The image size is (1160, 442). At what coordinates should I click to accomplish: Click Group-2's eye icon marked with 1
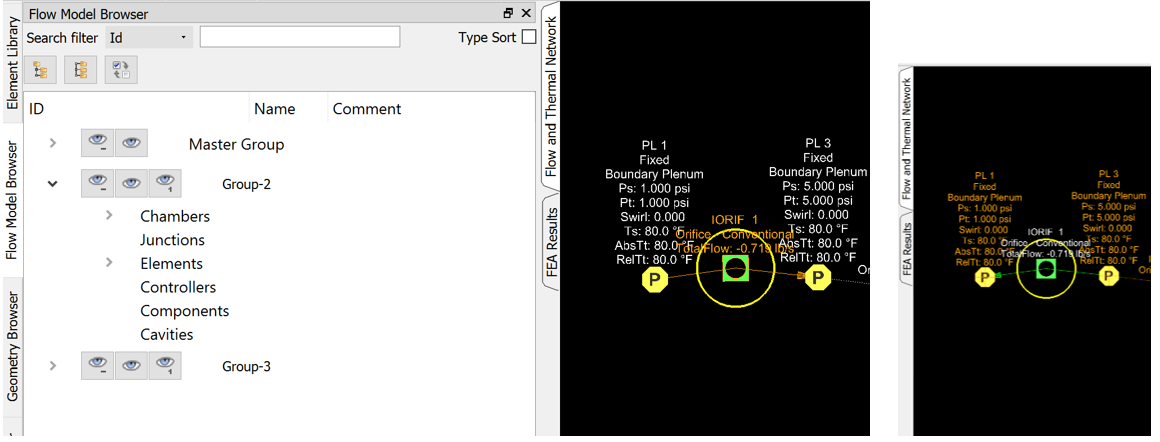tap(165, 184)
